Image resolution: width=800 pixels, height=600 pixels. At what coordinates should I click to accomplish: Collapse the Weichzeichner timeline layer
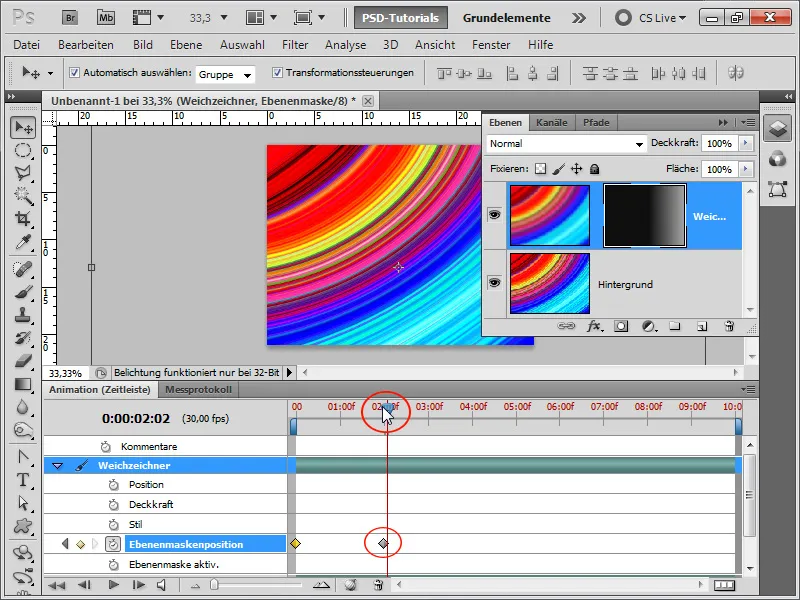[x=57, y=466]
